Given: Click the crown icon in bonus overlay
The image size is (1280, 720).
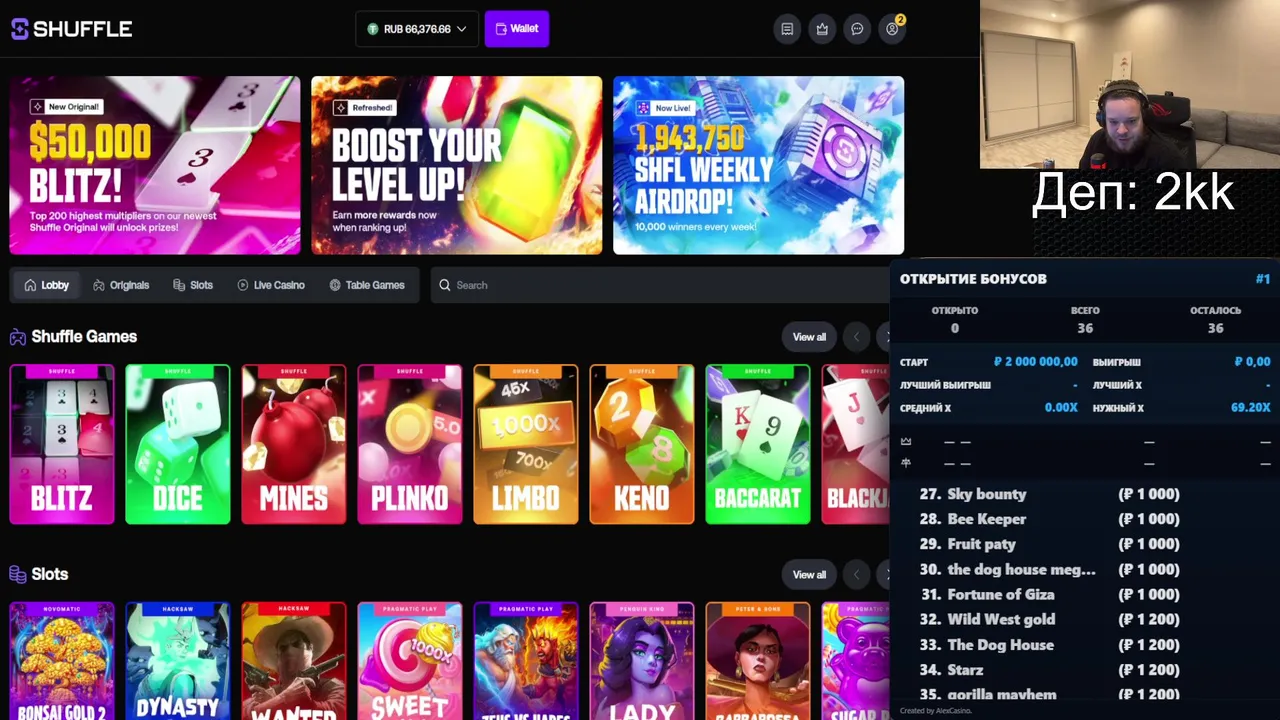Looking at the screenshot, I should [906, 441].
